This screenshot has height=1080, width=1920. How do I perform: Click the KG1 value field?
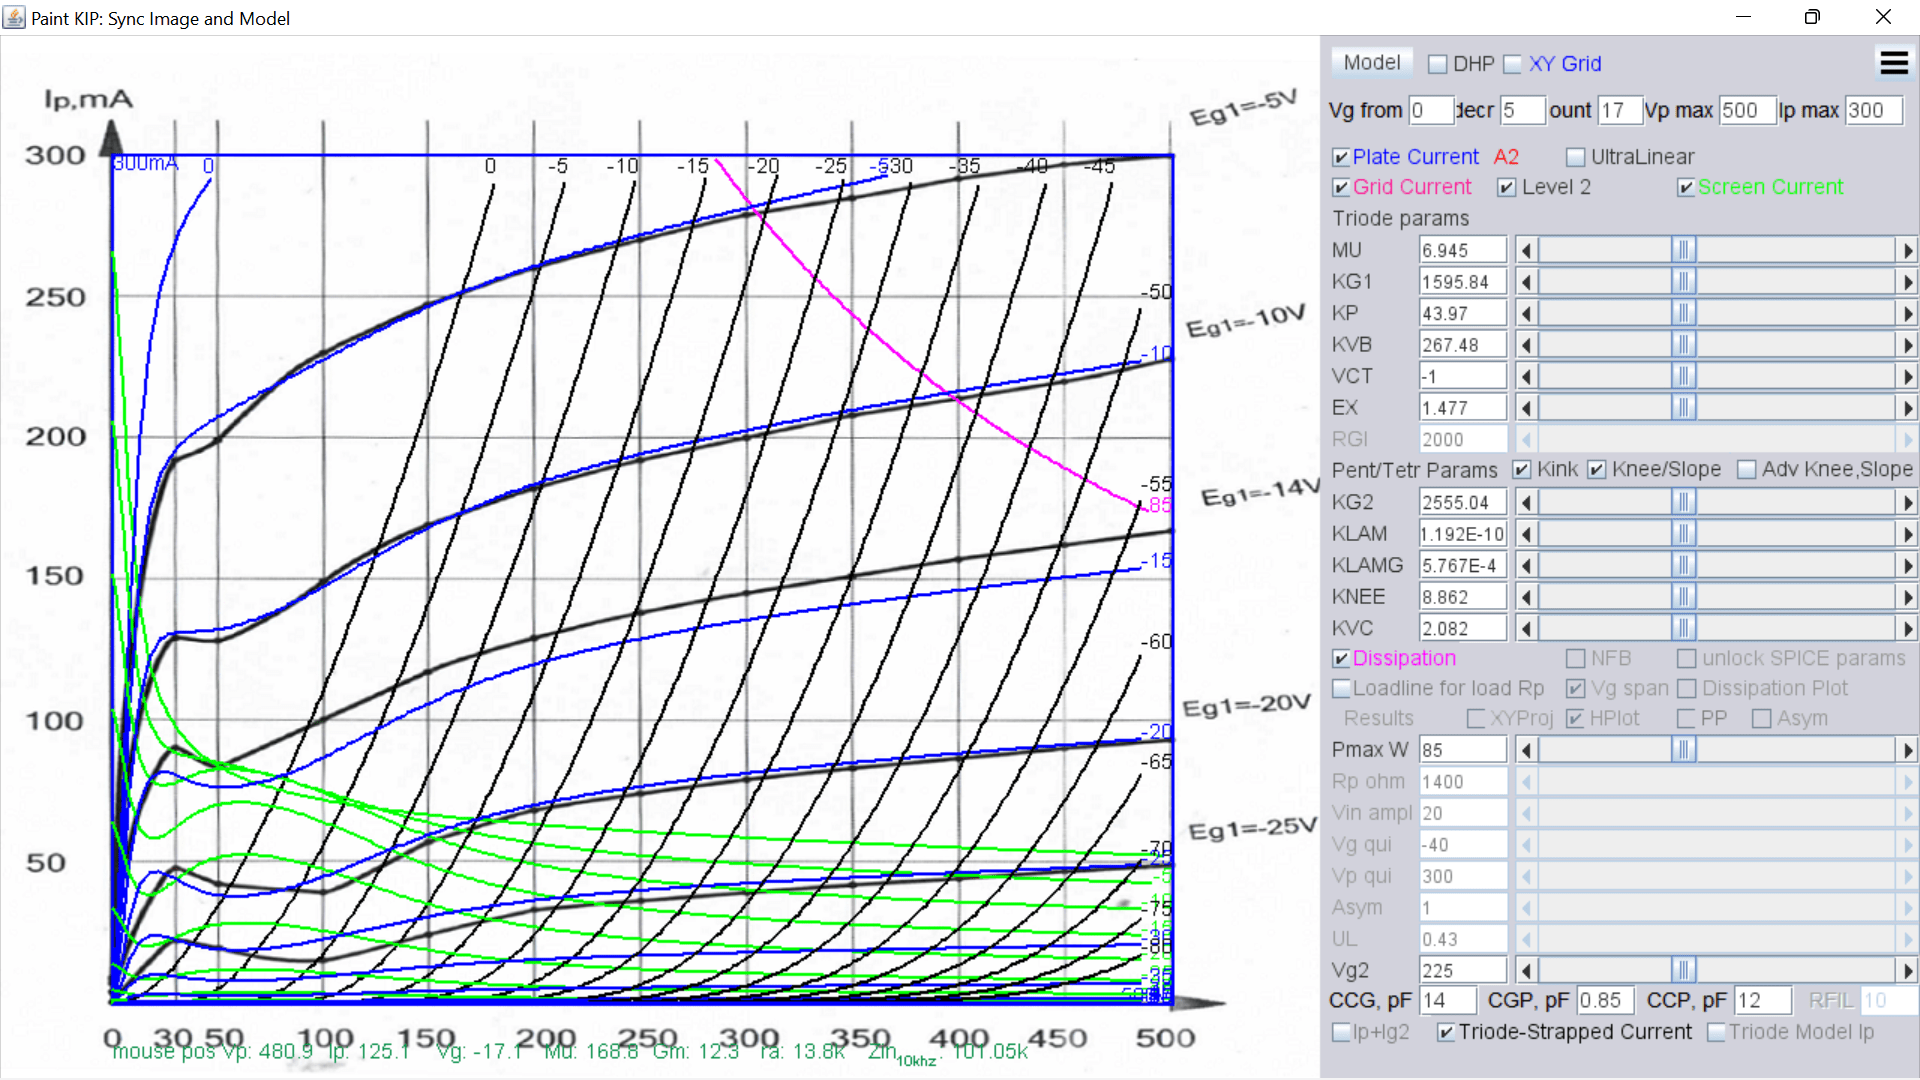1463,282
